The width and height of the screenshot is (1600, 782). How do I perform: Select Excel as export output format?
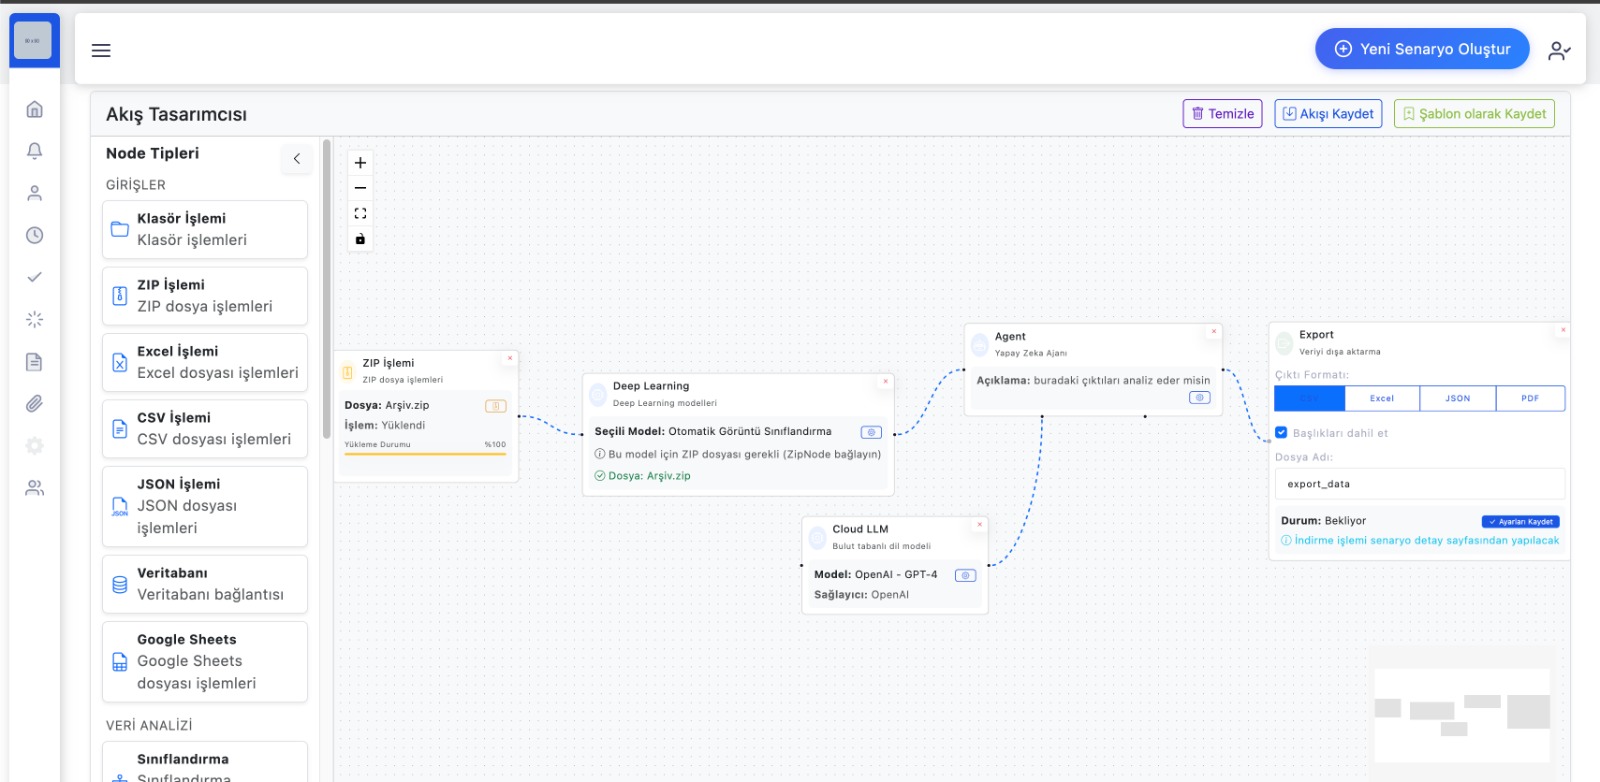click(x=1381, y=398)
